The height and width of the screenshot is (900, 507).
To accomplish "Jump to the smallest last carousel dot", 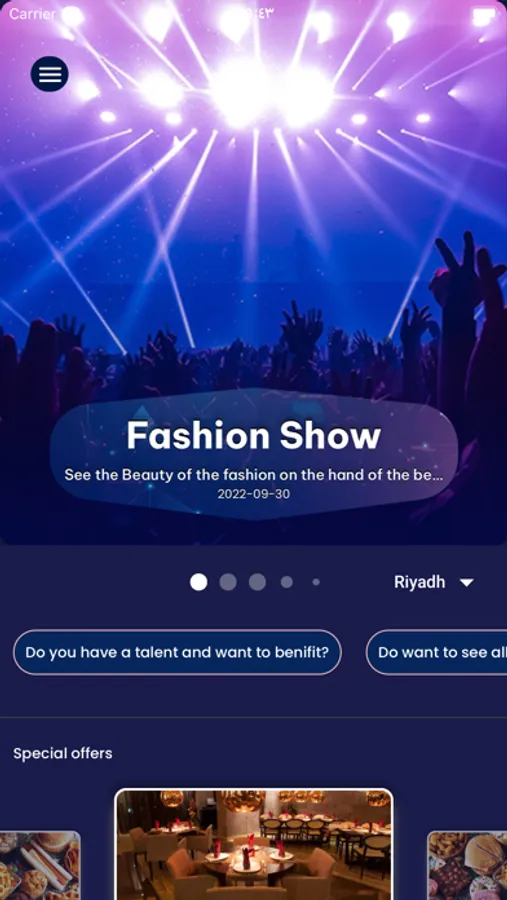I will 316,582.
